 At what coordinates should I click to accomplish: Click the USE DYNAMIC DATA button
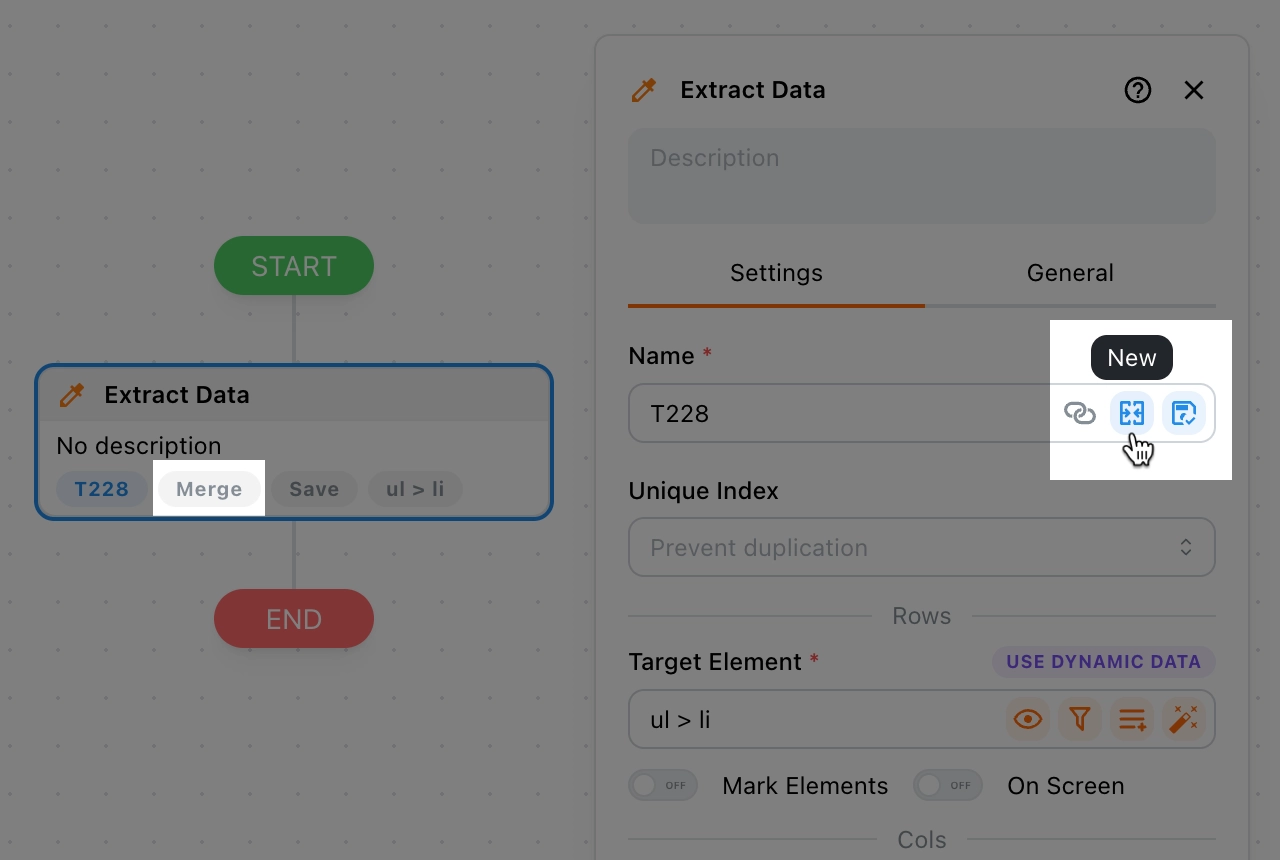point(1103,662)
